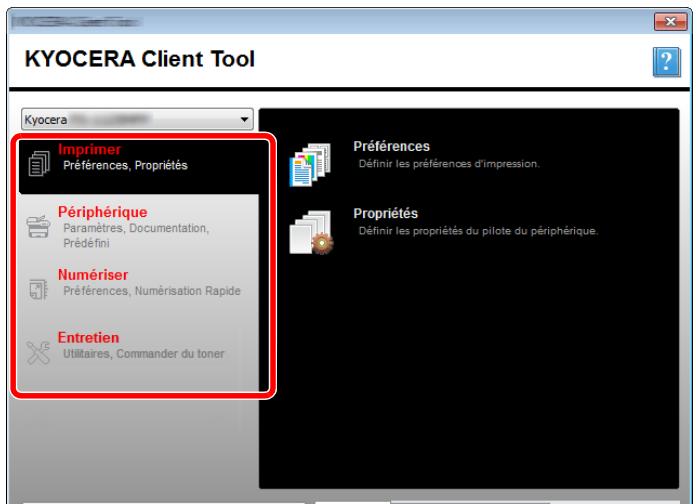Click the Propriétés gear documents icon

click(x=311, y=232)
